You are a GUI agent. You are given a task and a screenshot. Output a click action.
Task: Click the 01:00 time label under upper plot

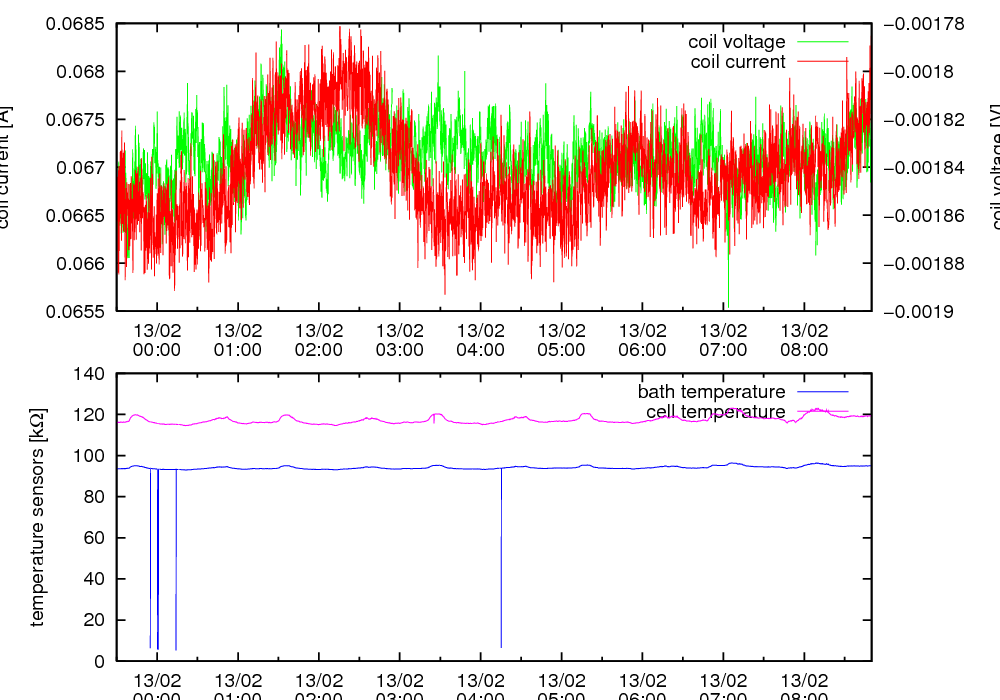238,340
